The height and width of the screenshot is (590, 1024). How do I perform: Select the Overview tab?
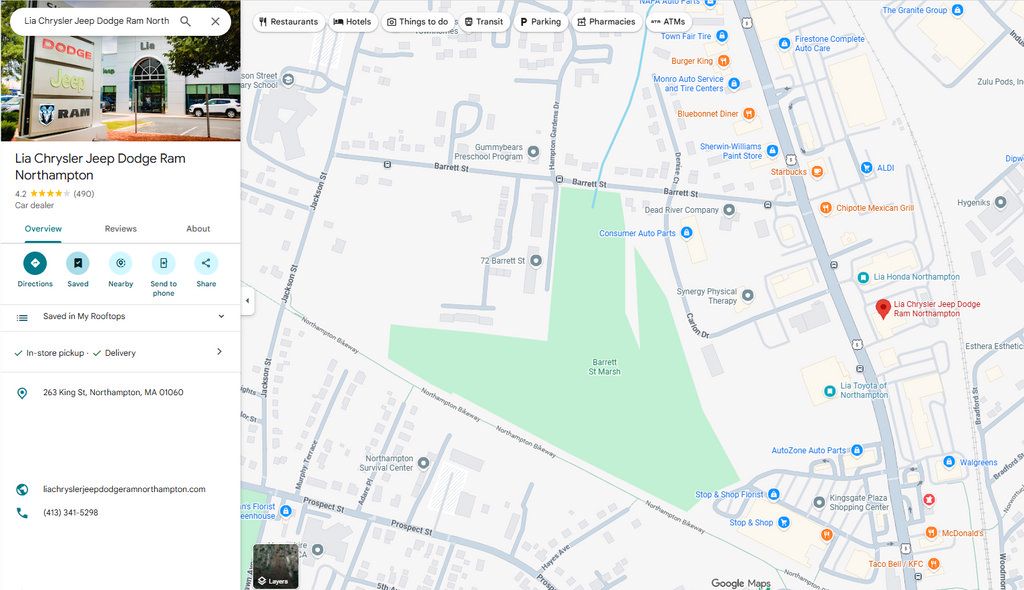coord(43,229)
